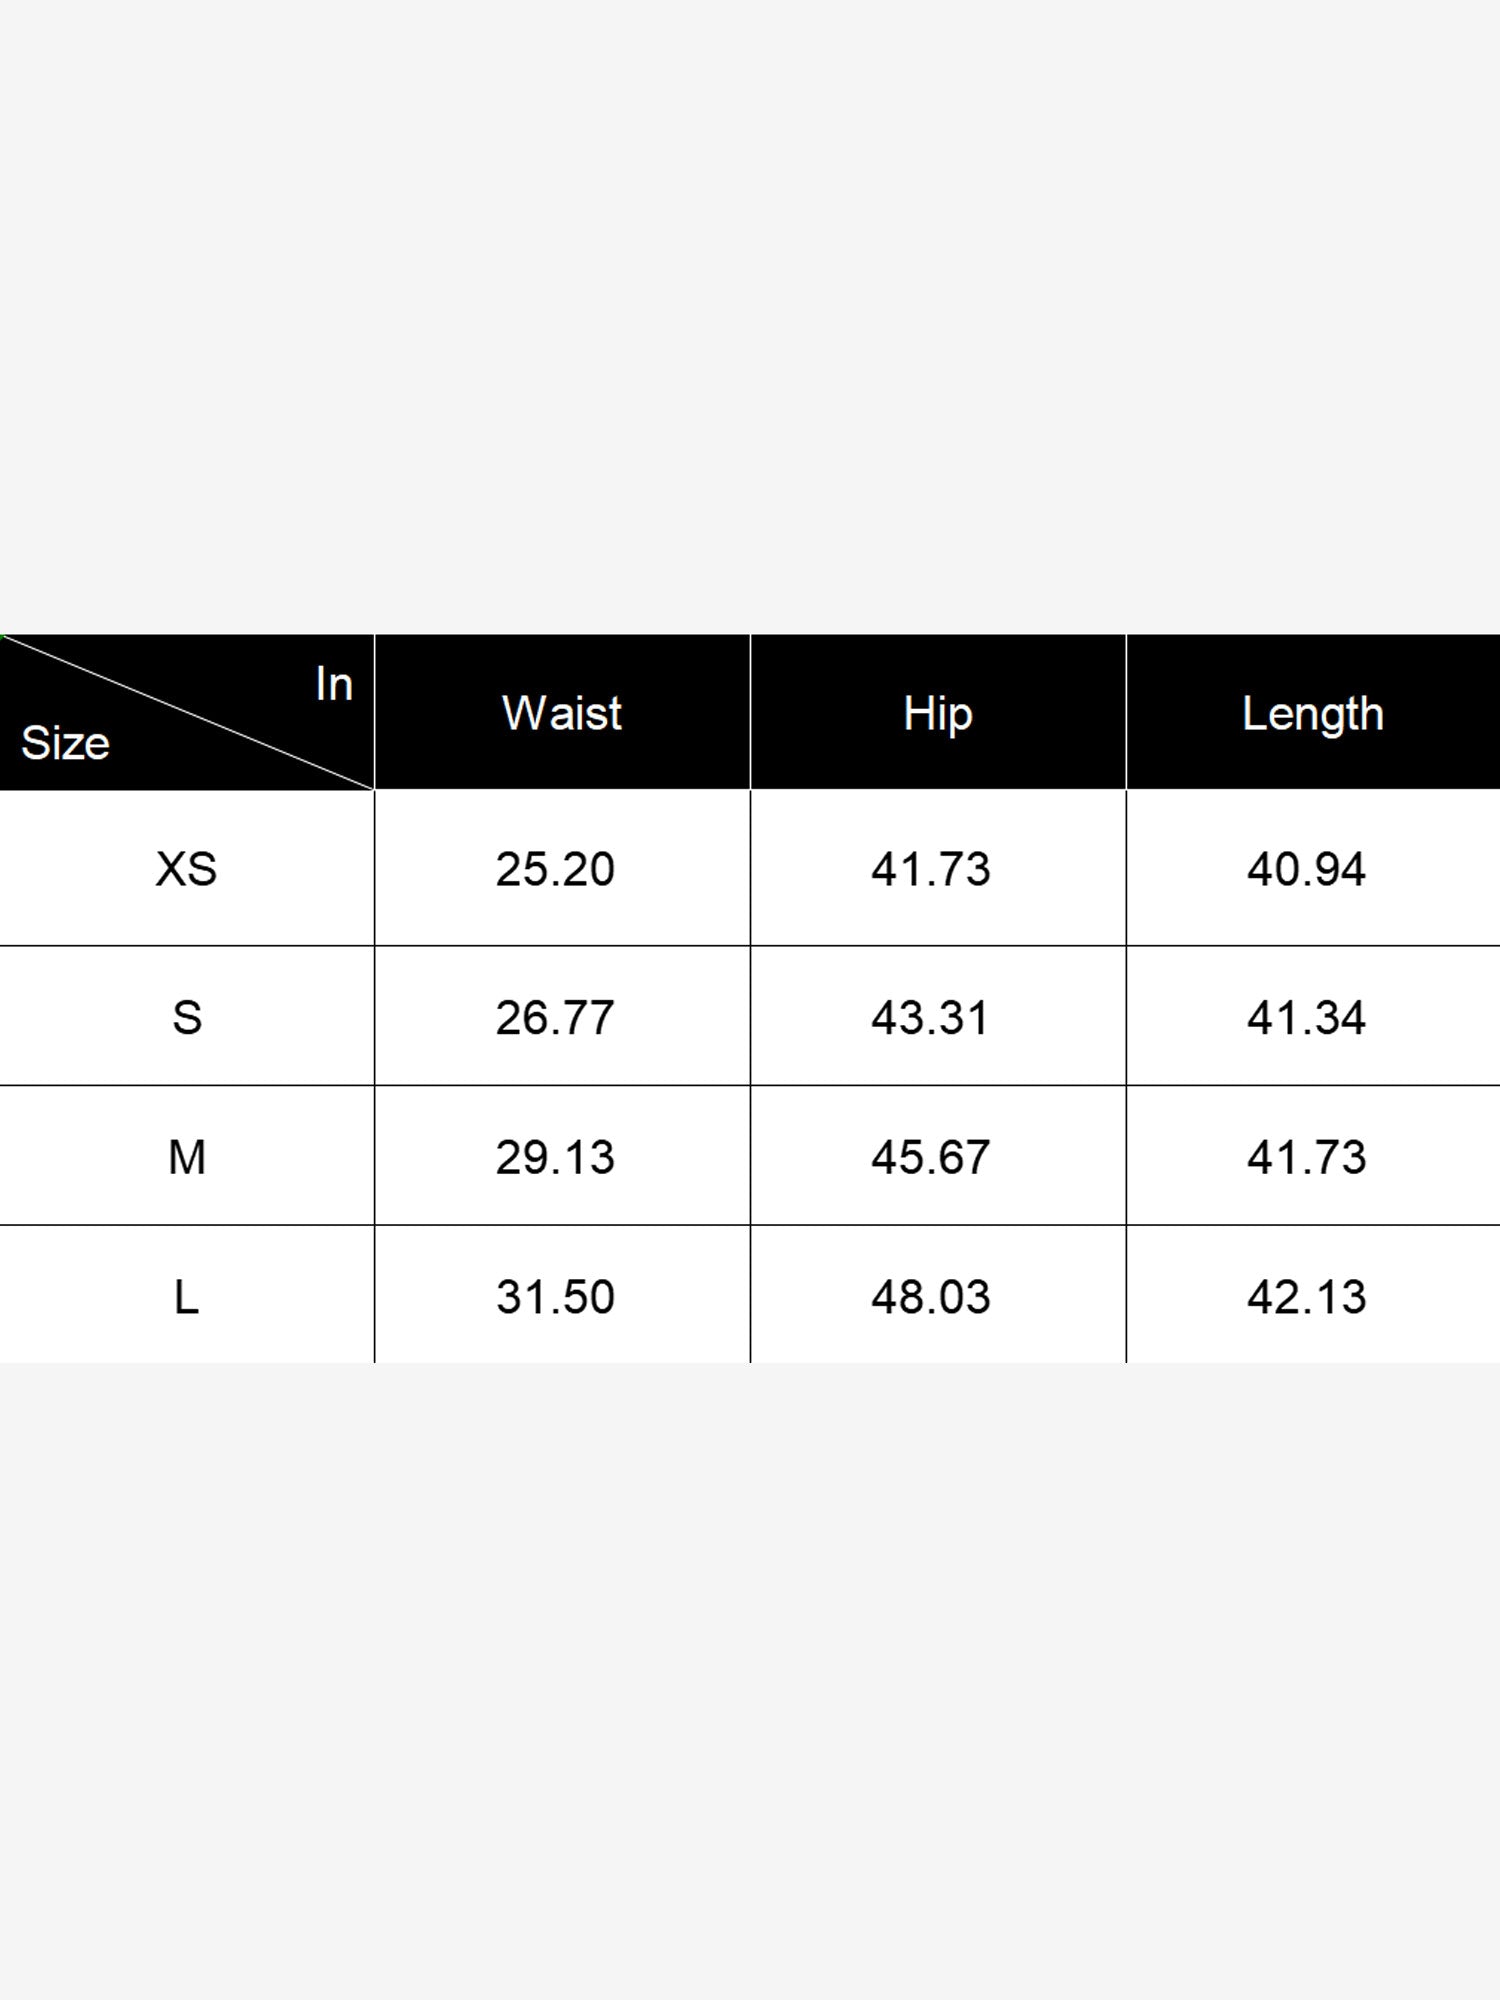Screen dimensions: 1500x2000
Task: Select the M size row label
Action: tap(187, 1157)
